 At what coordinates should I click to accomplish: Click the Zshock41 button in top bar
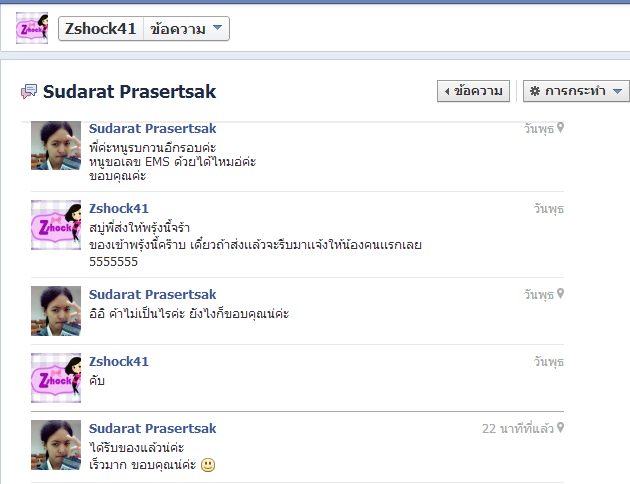[101, 29]
